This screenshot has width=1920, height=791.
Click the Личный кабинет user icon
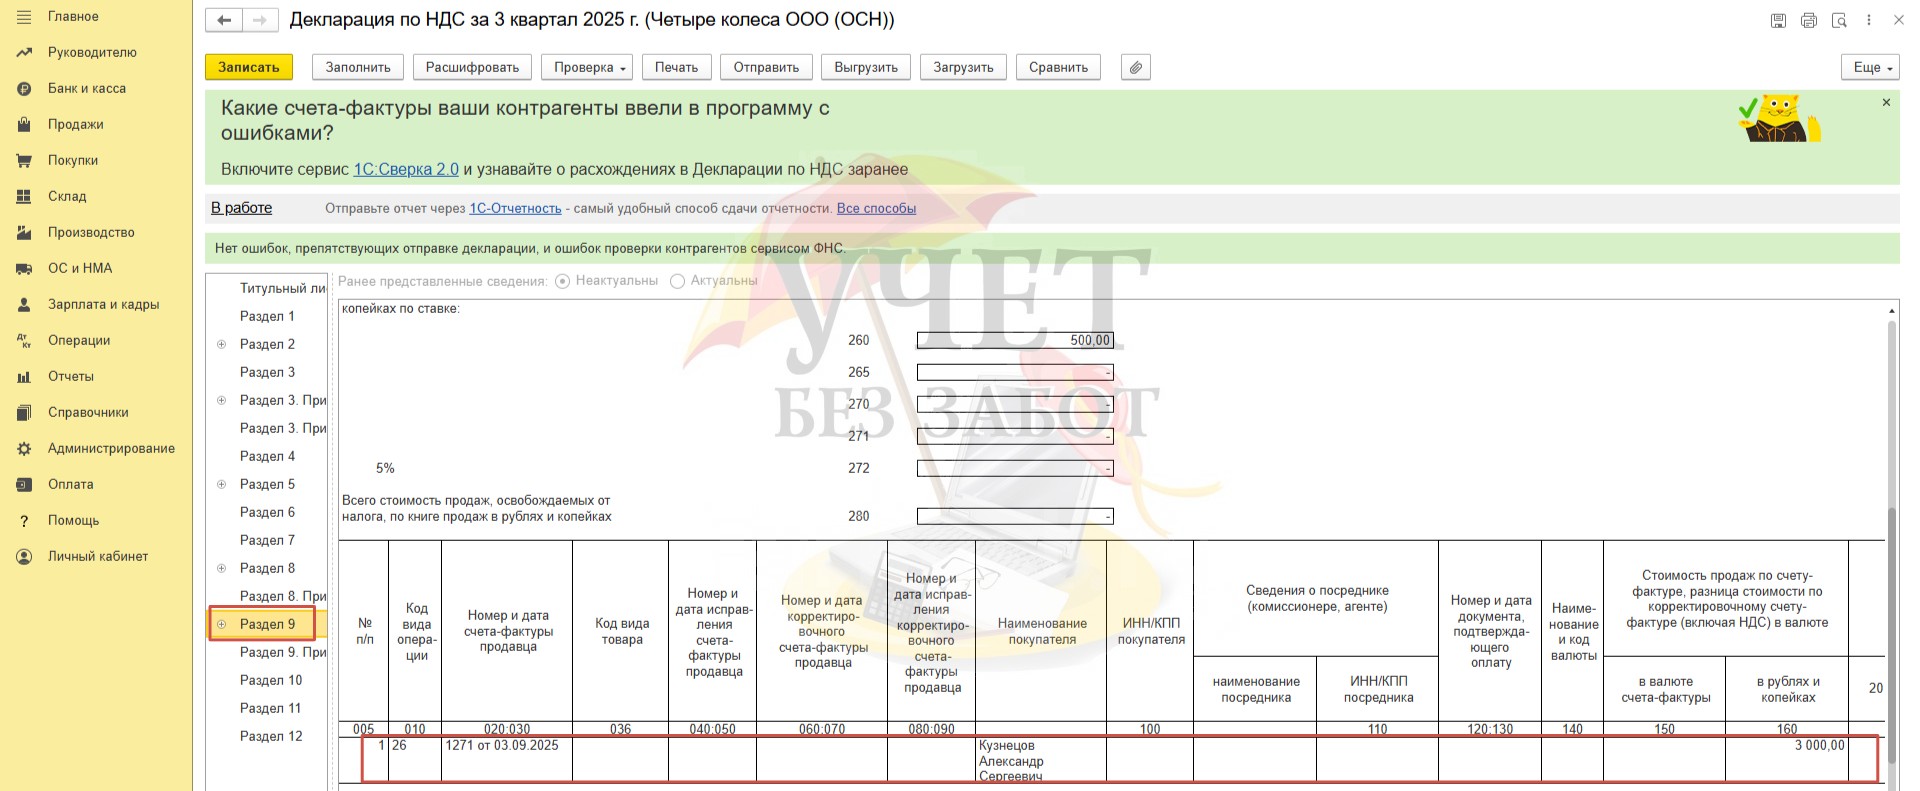click(x=25, y=557)
